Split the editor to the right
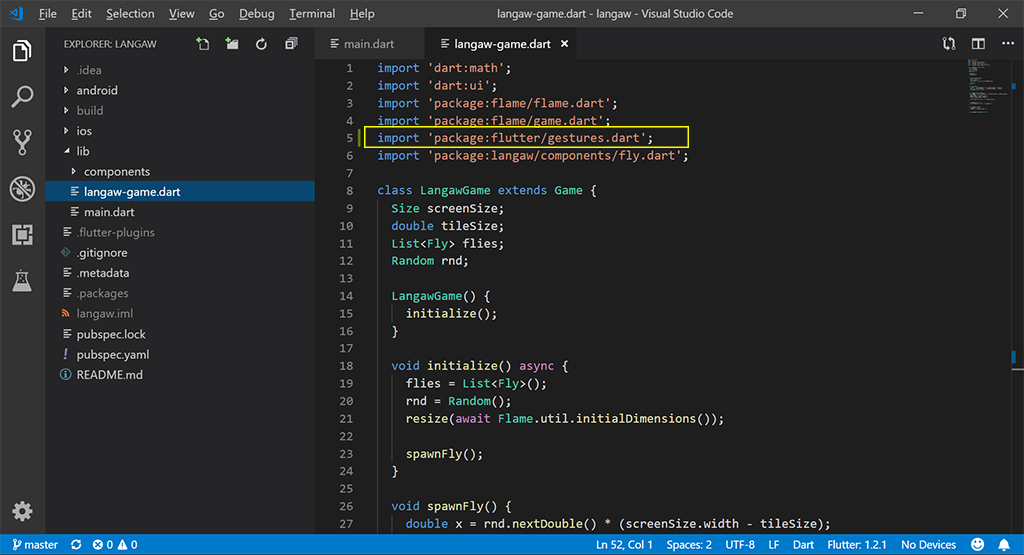This screenshot has height=555, width=1024. (978, 44)
